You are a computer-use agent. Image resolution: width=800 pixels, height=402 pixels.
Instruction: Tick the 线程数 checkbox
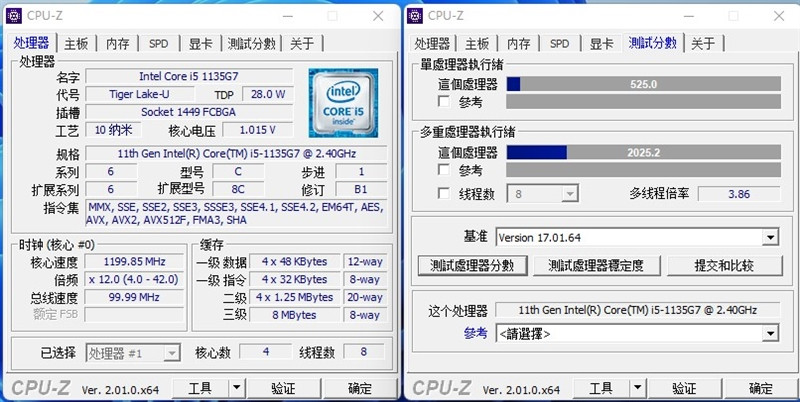point(444,193)
